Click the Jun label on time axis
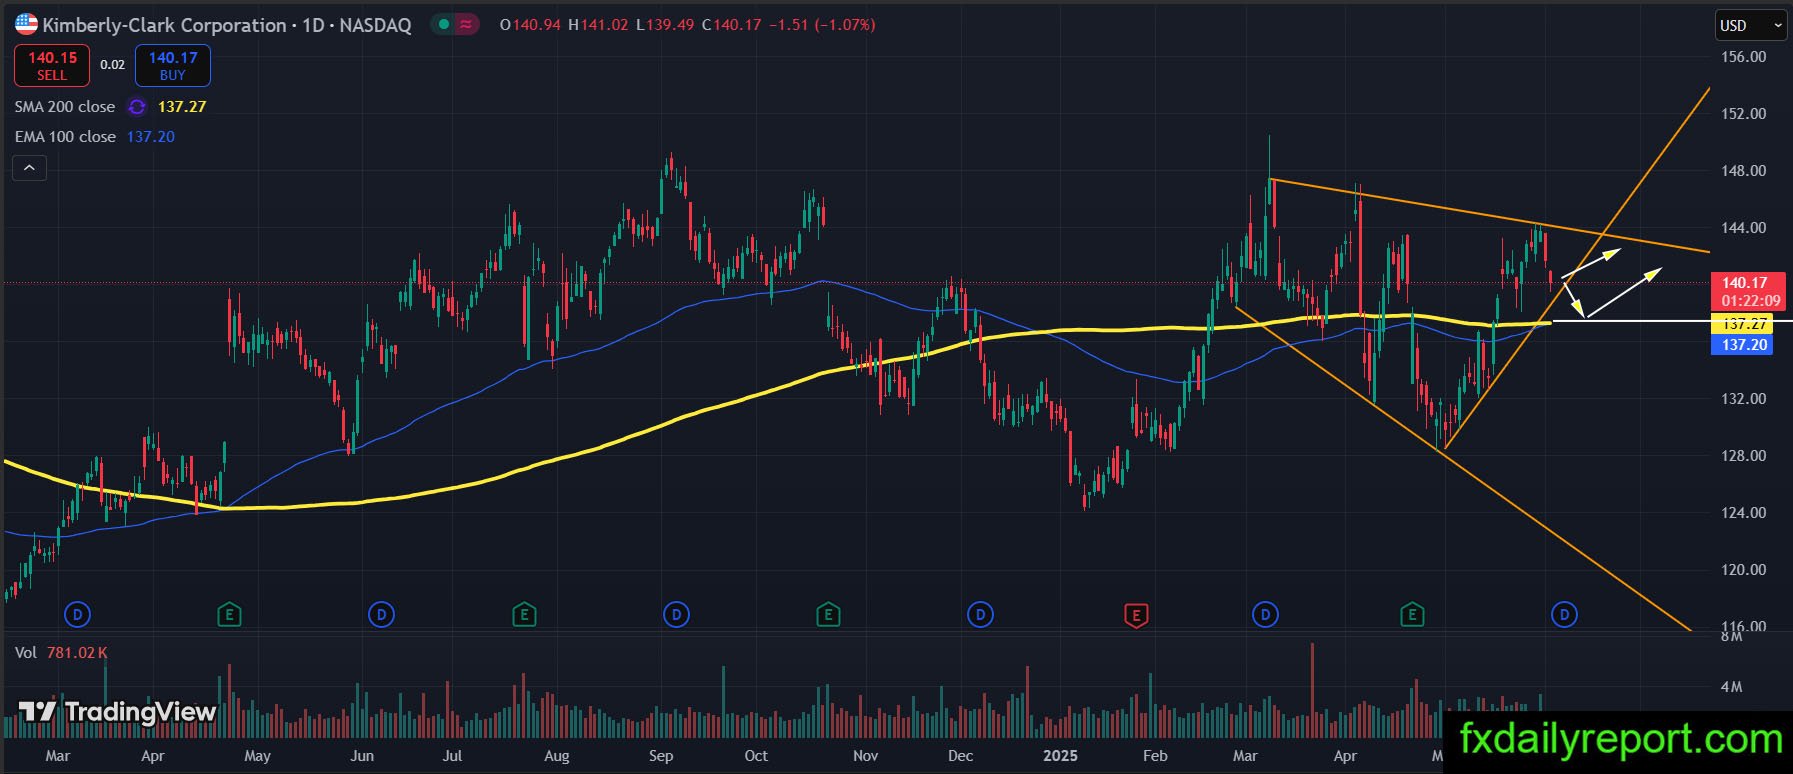The image size is (1793, 774). [362, 756]
